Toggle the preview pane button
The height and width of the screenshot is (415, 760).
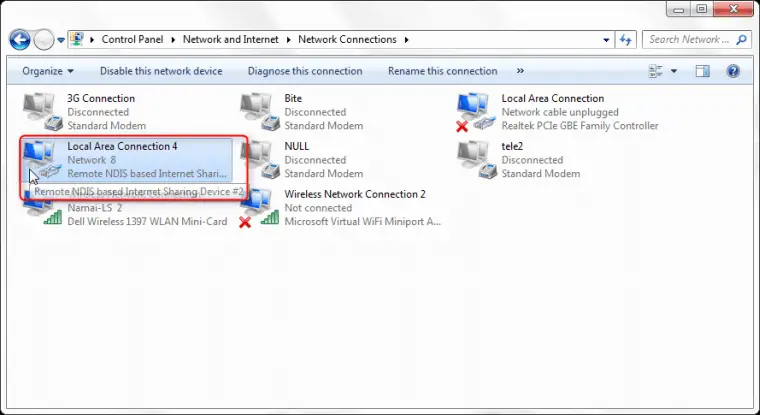(702, 71)
